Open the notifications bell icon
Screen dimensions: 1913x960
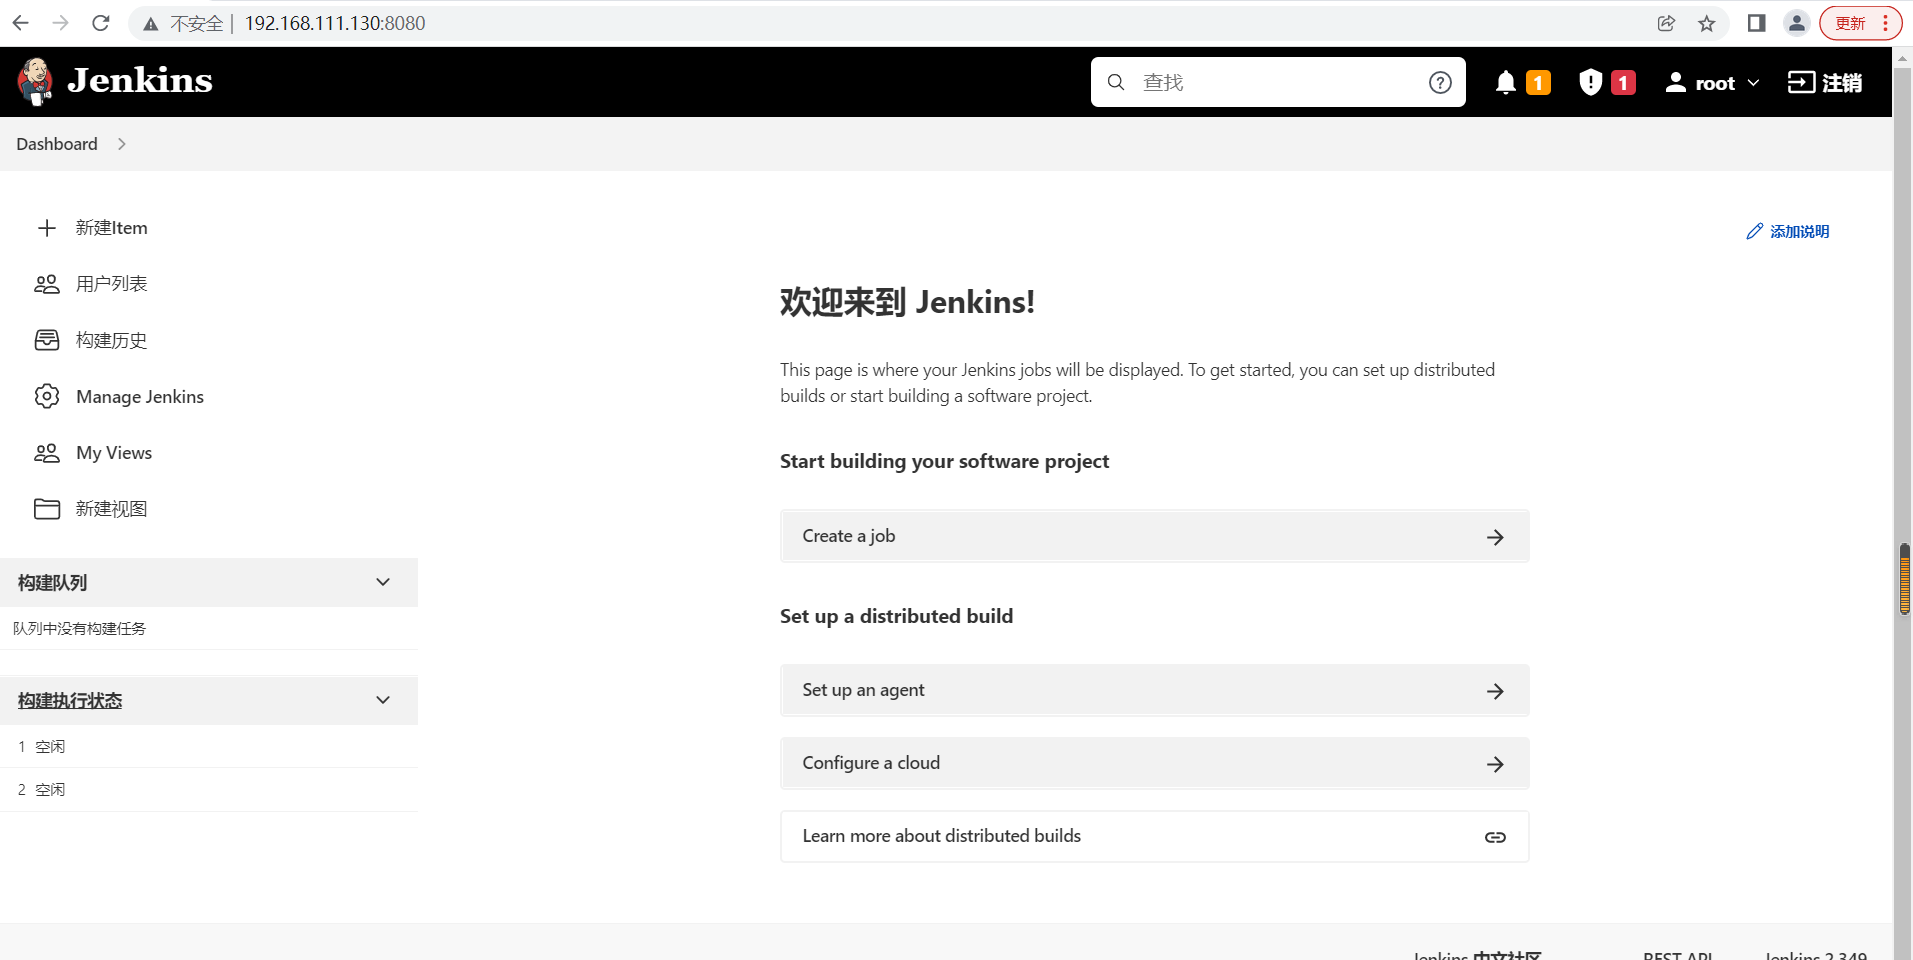pyautogui.click(x=1505, y=82)
